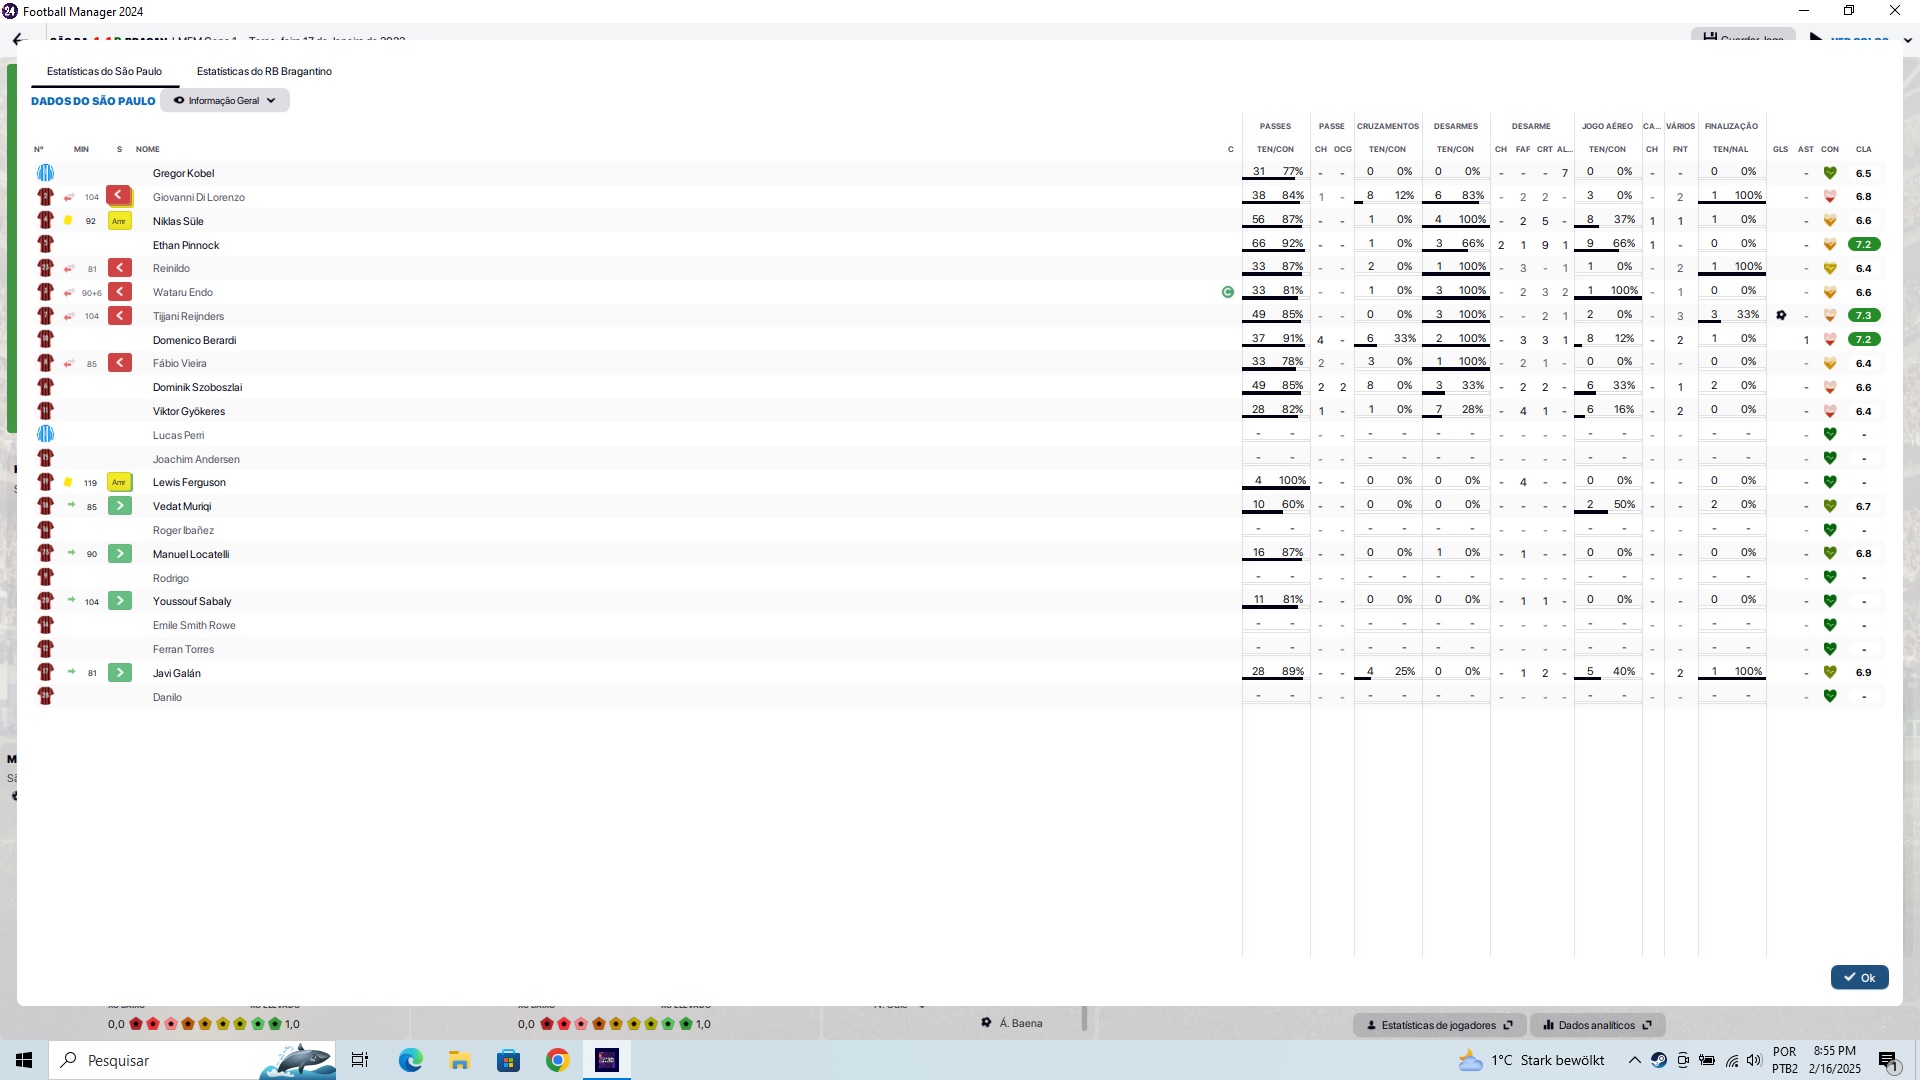Viewport: 1920px width, 1080px height.
Task: Click Ethan Pinnock's shirt icon
Action: (x=45, y=244)
